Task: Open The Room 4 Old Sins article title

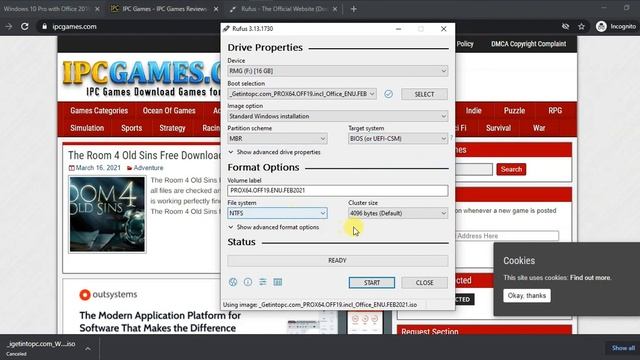Action: tap(144, 156)
